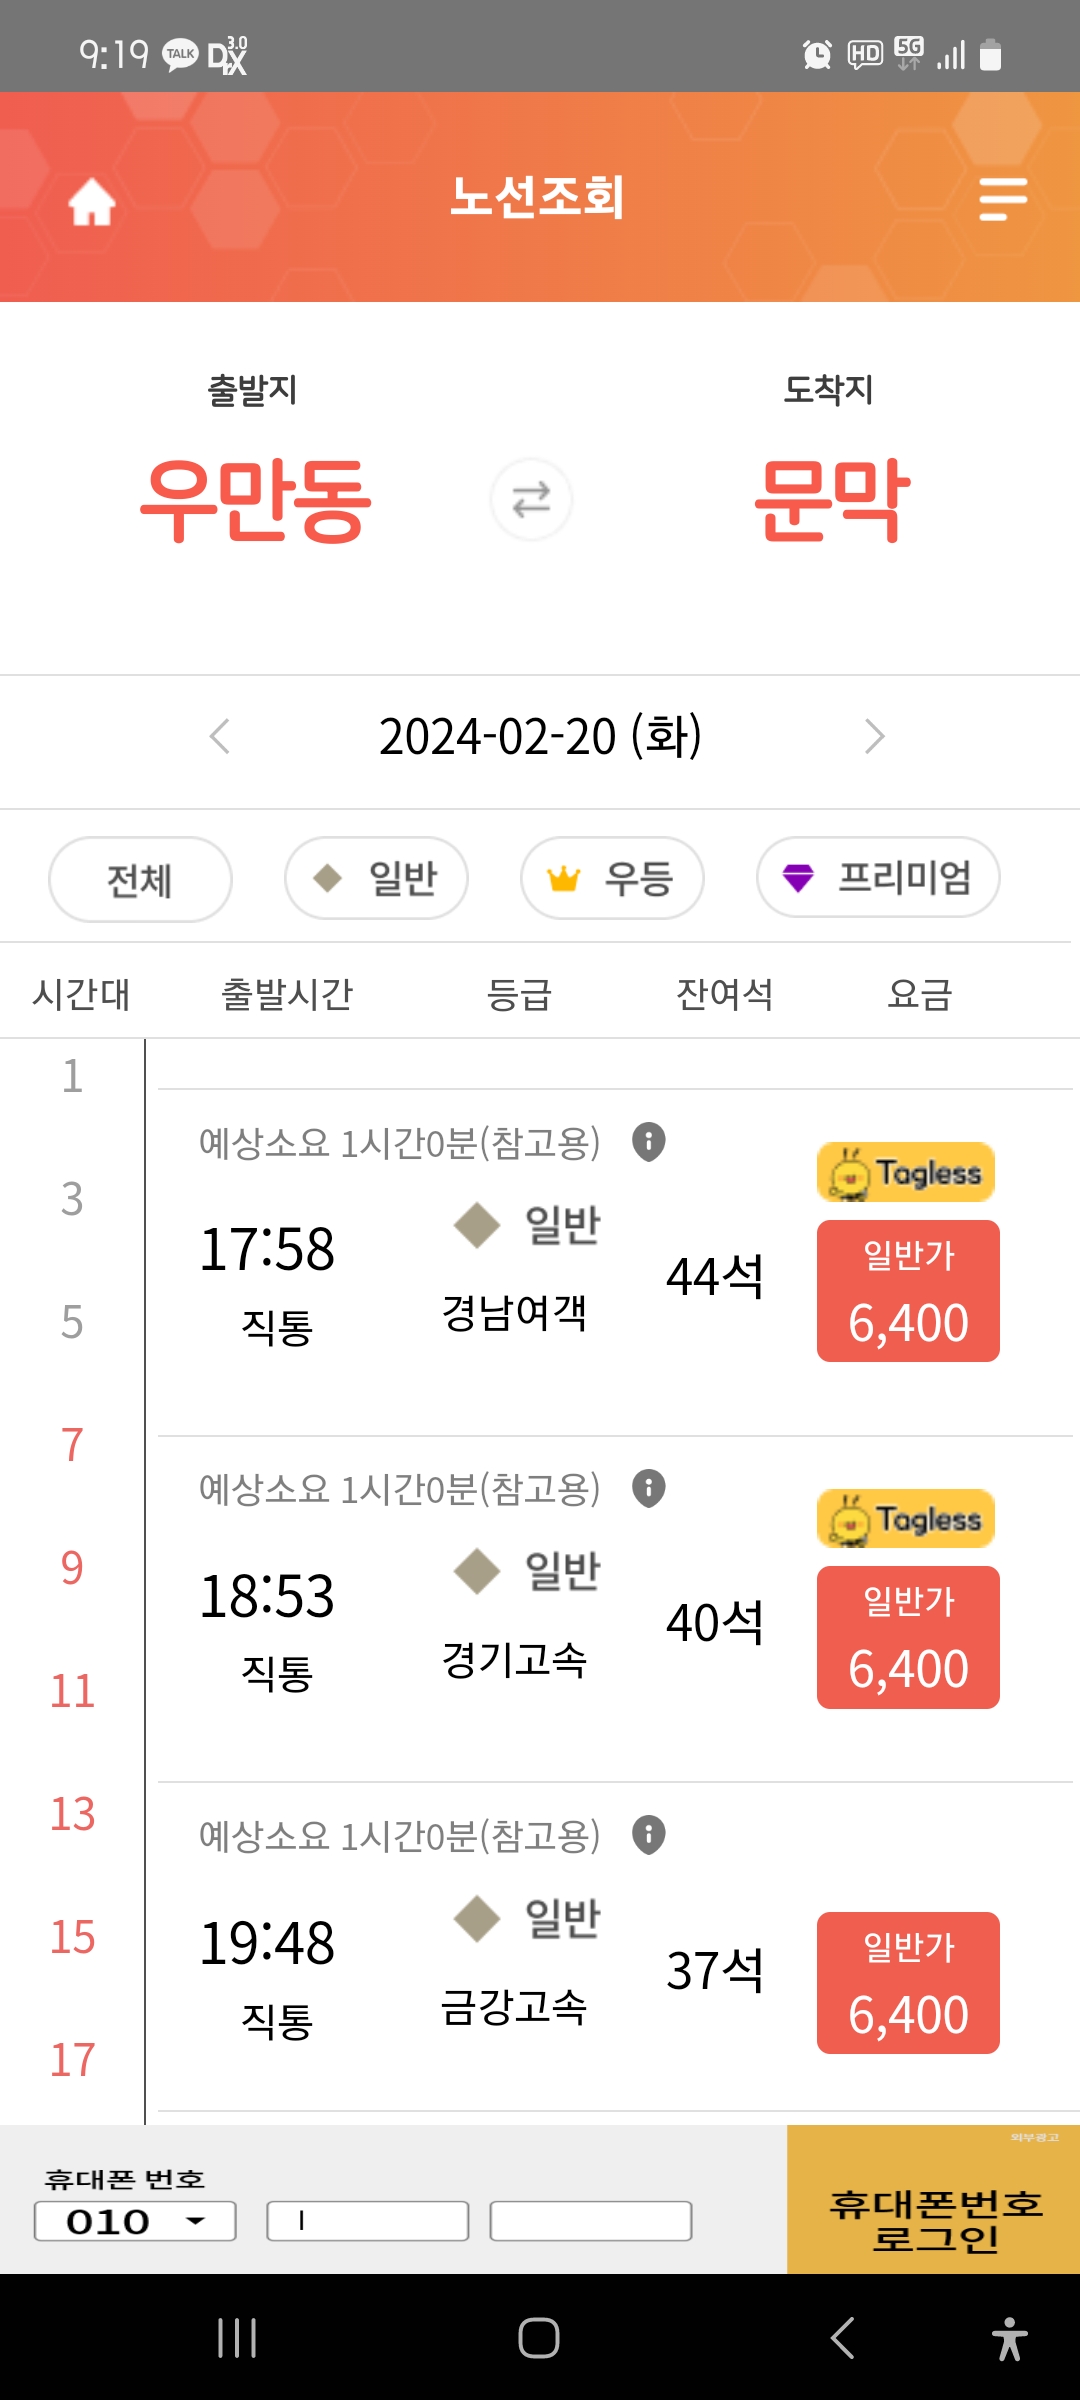Open the hamburger menu in the header
The height and width of the screenshot is (2400, 1080).
[x=1003, y=199]
